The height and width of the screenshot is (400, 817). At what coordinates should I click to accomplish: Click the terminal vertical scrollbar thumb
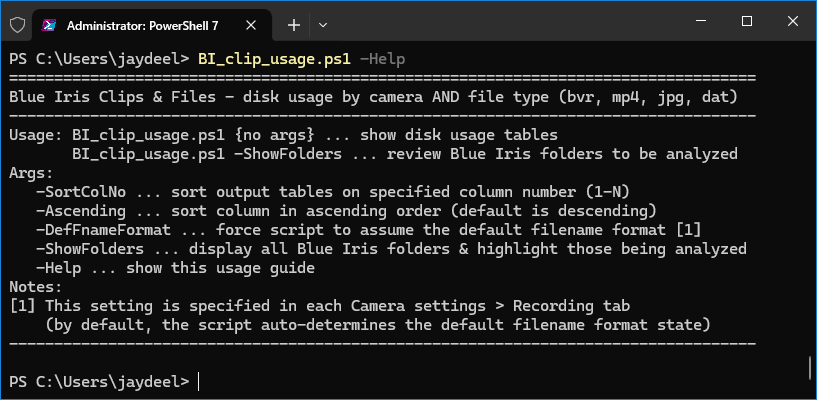click(x=809, y=368)
